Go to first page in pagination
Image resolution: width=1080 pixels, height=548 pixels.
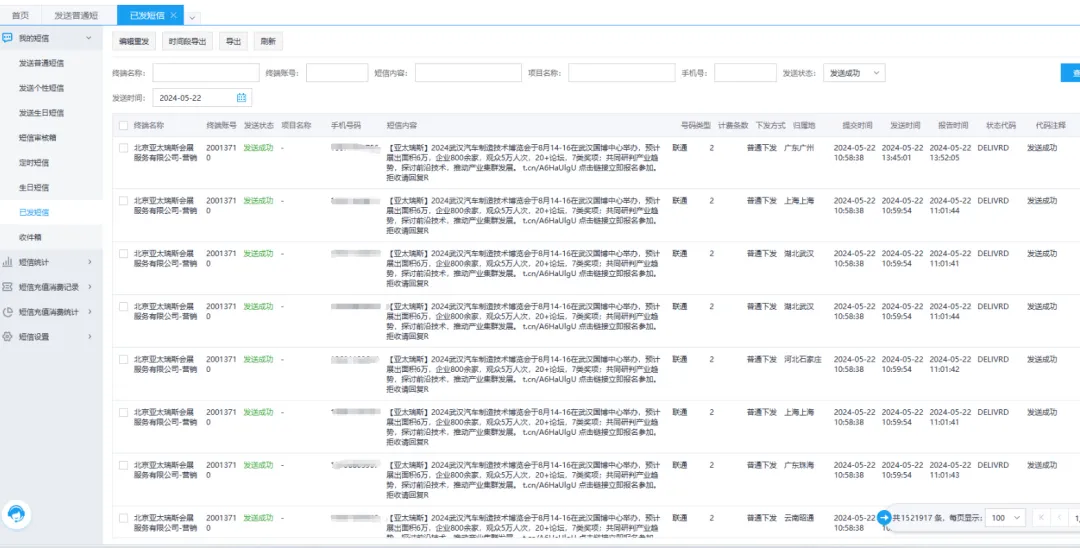pos(1041,517)
